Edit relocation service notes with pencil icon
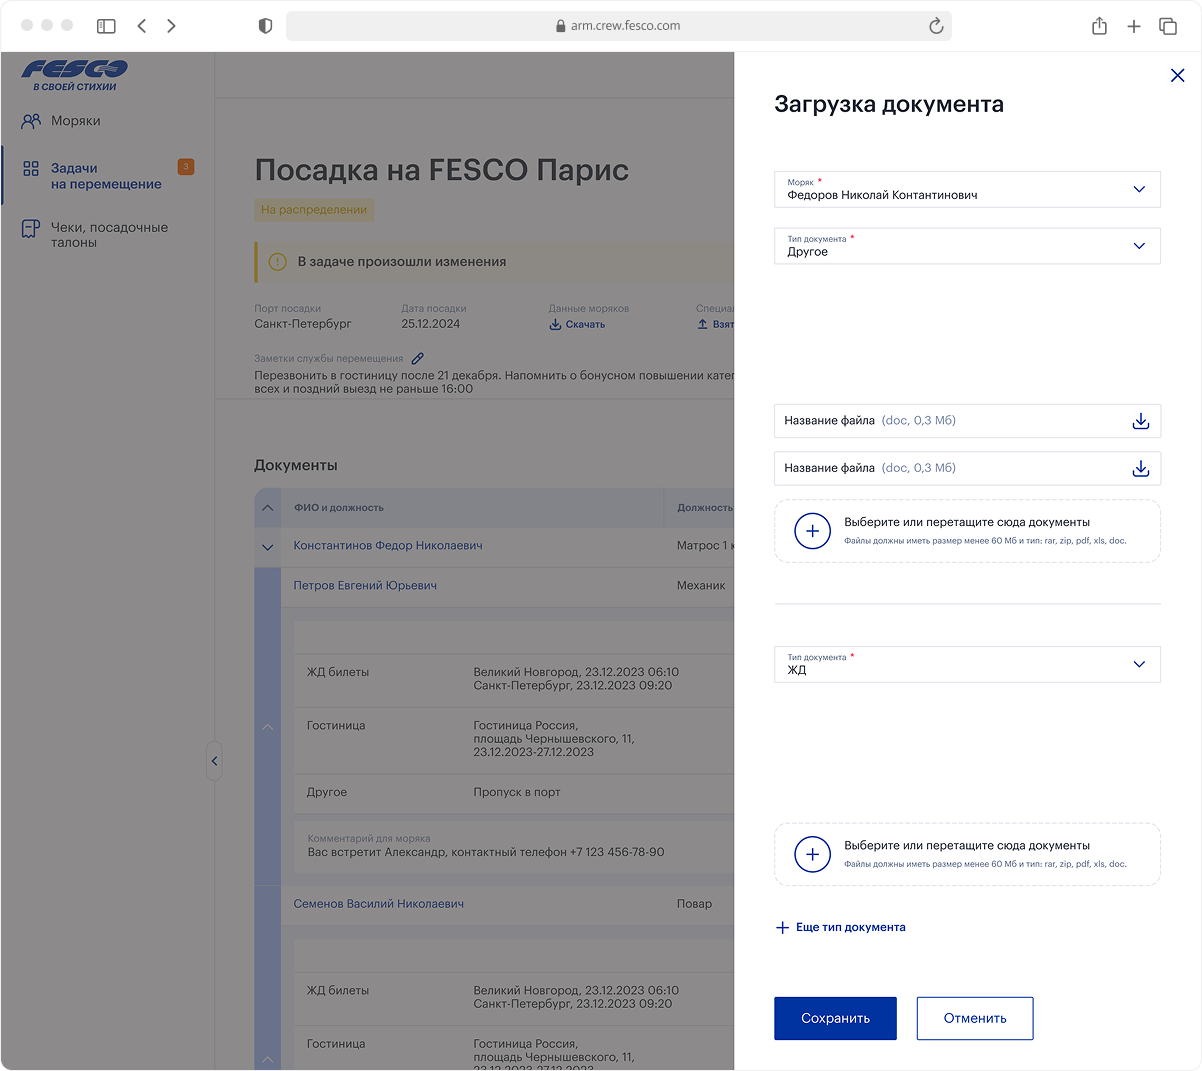Screen dimensions: 1202x1071 coord(418,358)
